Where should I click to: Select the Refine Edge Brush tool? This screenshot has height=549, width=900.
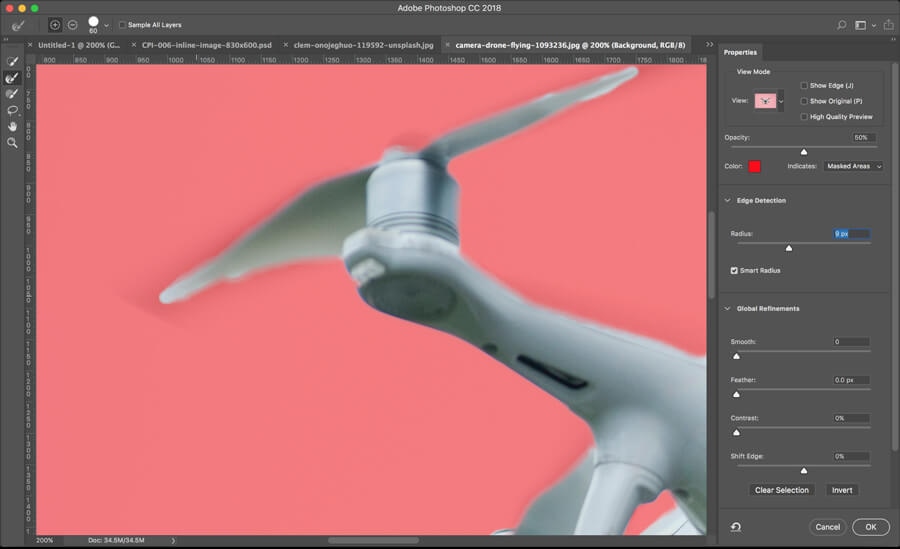pos(13,78)
